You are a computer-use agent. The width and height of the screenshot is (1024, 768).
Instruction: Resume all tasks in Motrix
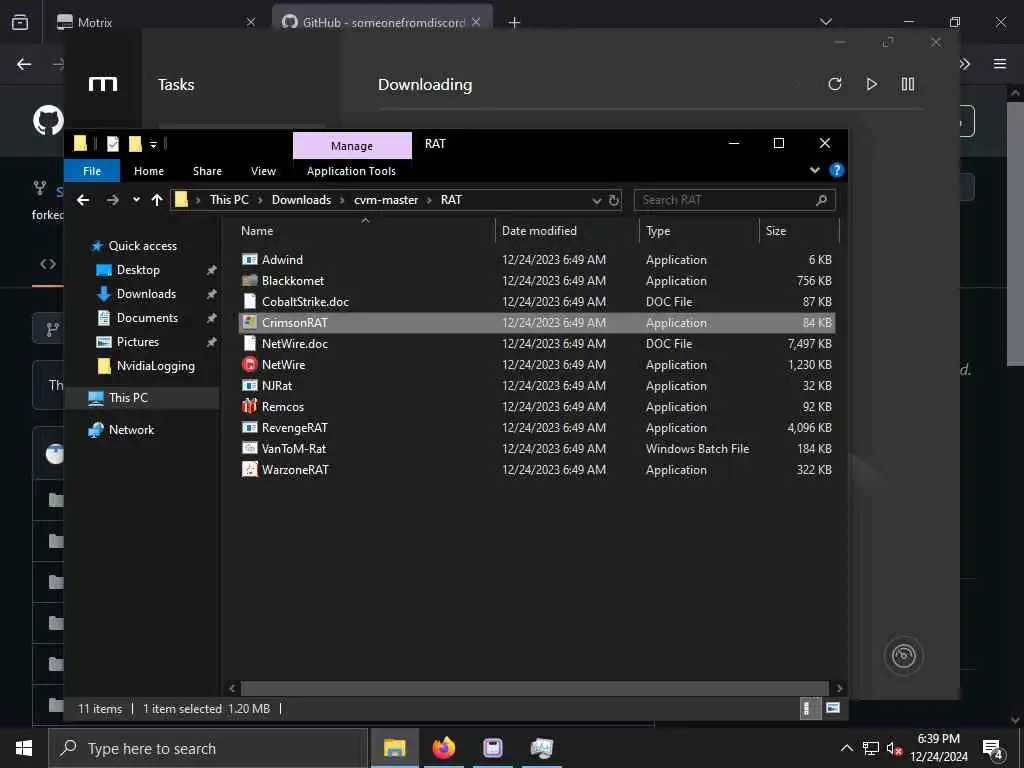[871, 84]
